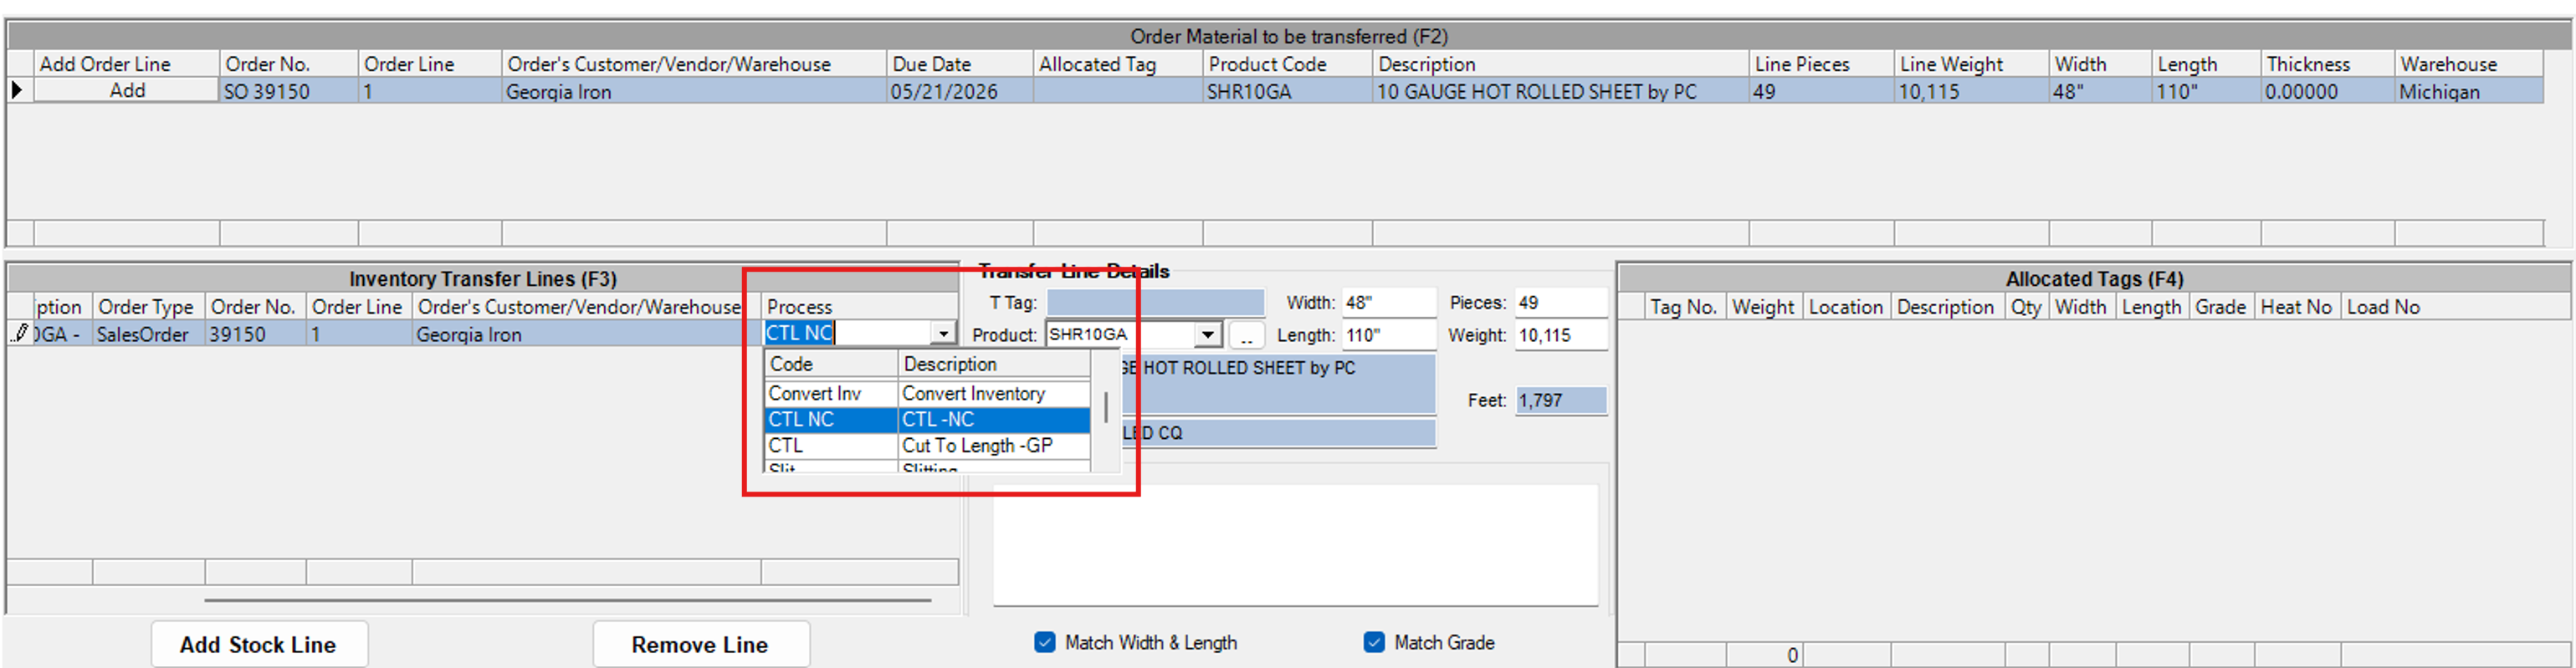Click the Product Code cell SHR10GA in top grid
The image size is (2576, 668).
1287,91
